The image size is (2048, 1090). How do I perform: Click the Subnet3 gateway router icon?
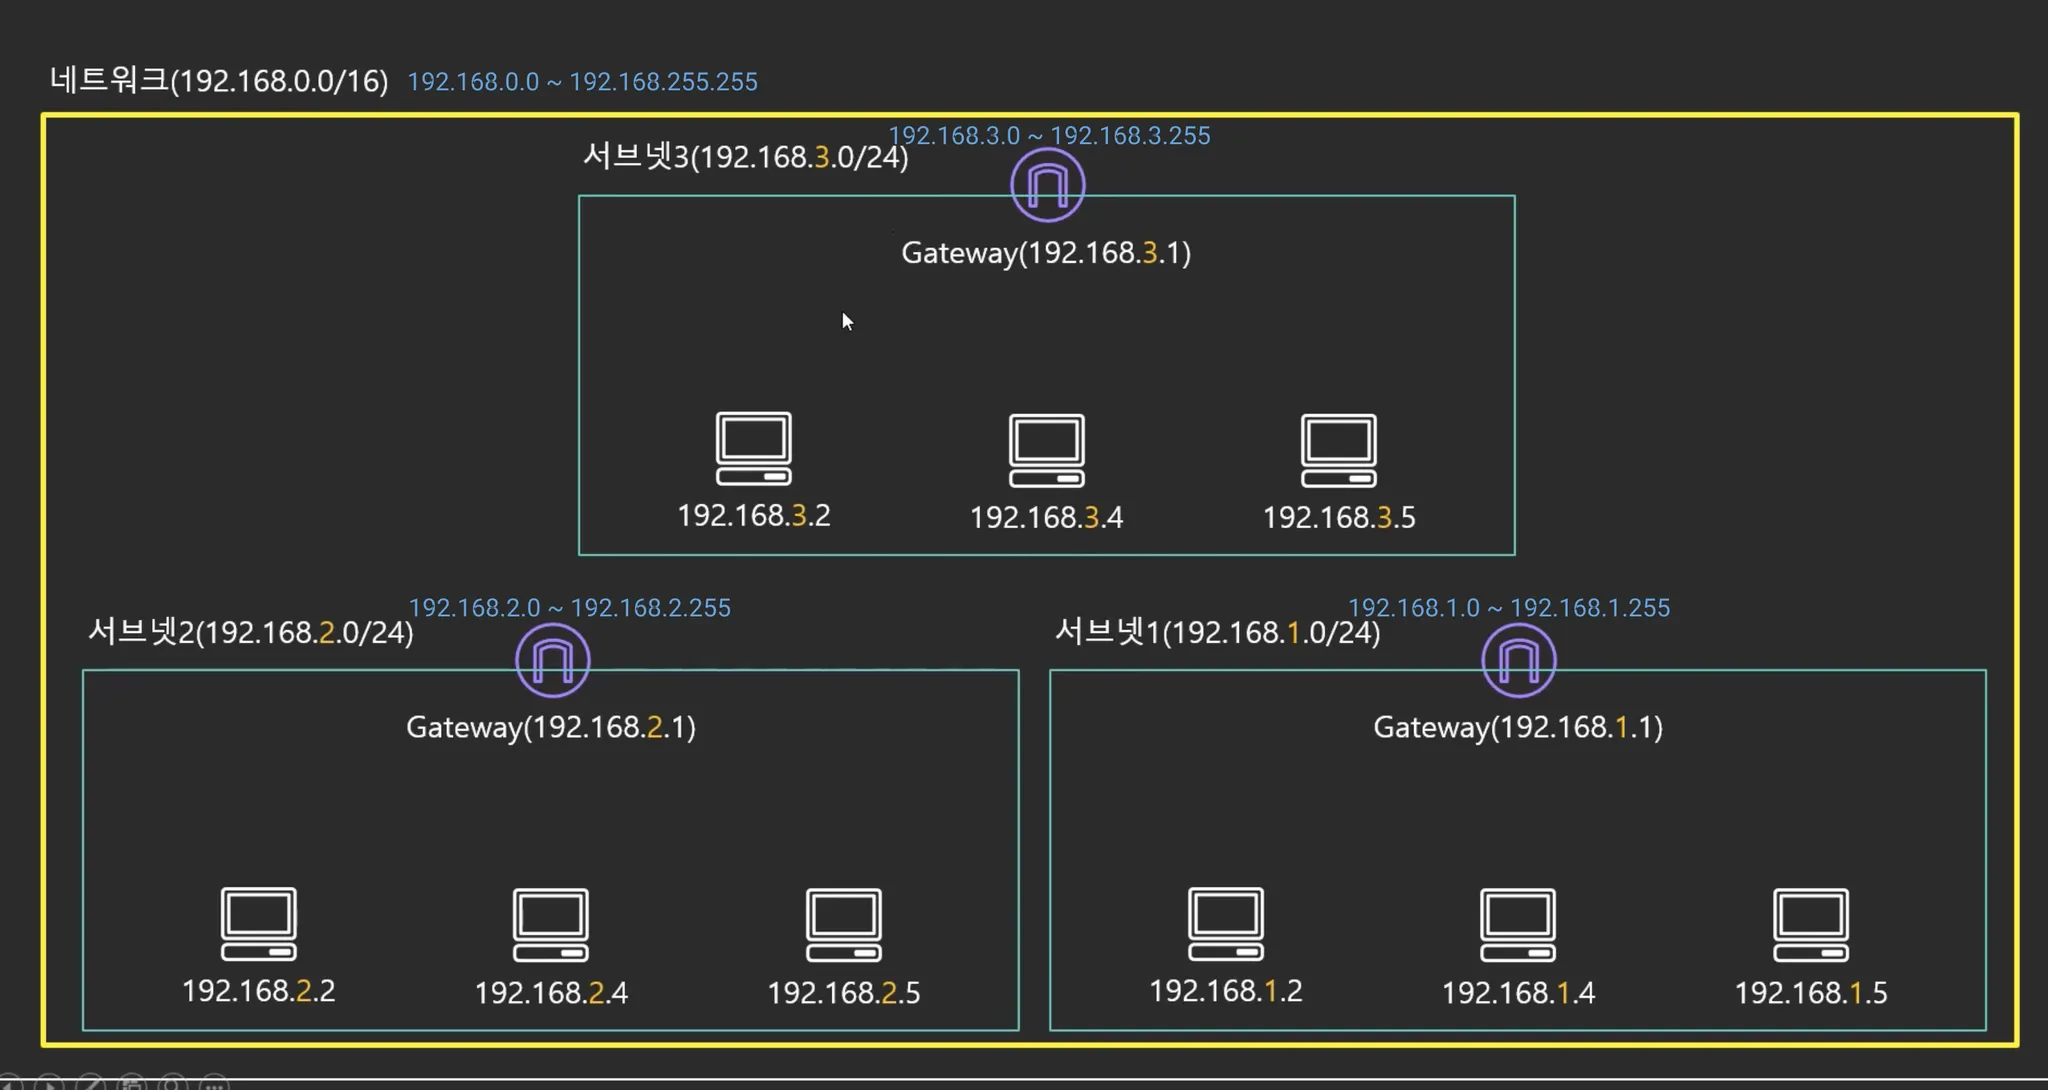coord(1047,185)
